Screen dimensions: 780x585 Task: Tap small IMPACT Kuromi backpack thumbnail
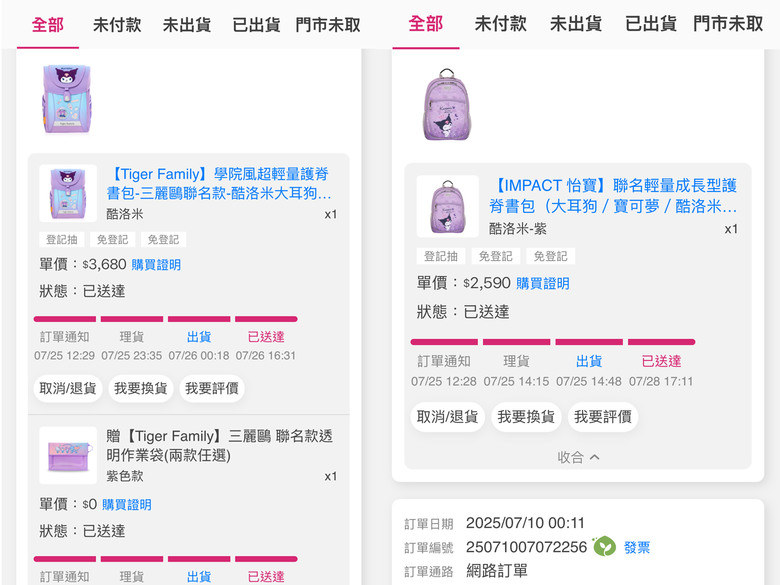pyautogui.click(x=448, y=206)
